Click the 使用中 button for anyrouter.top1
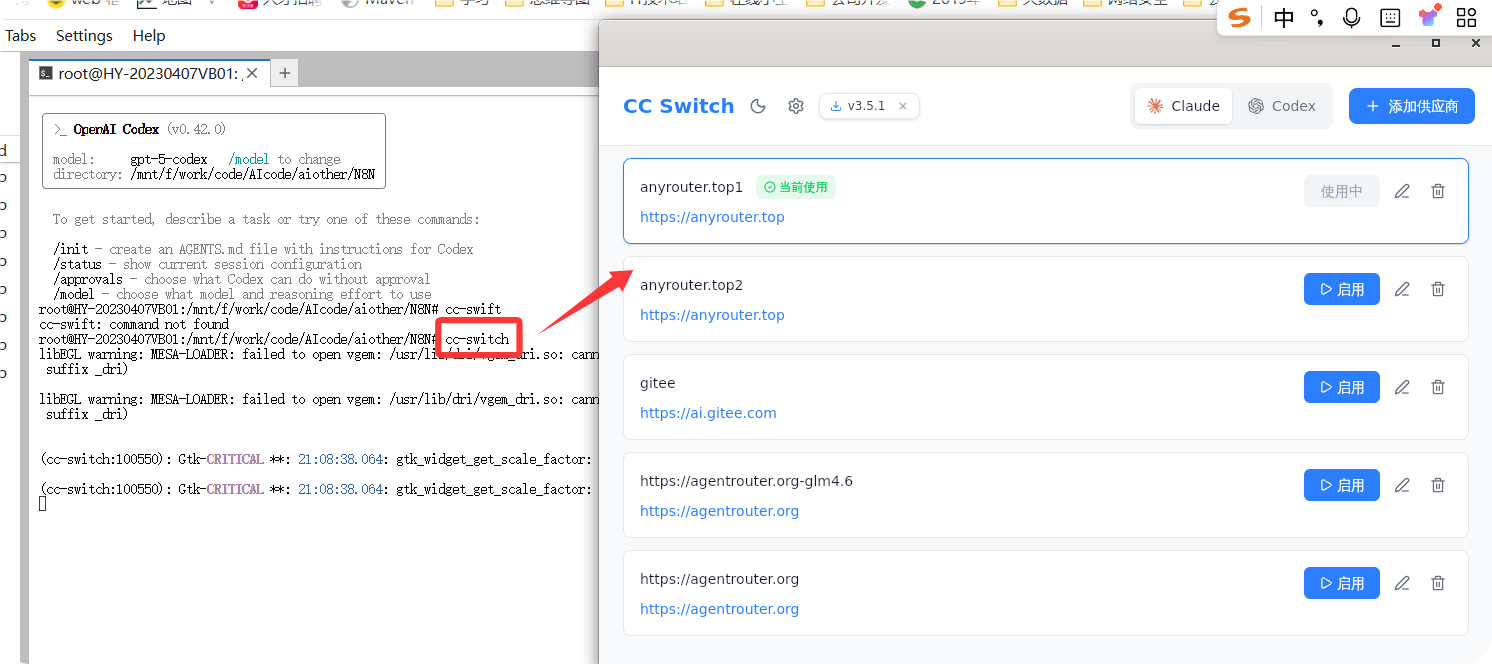Screen dimensions: 1492x664 [1342, 191]
